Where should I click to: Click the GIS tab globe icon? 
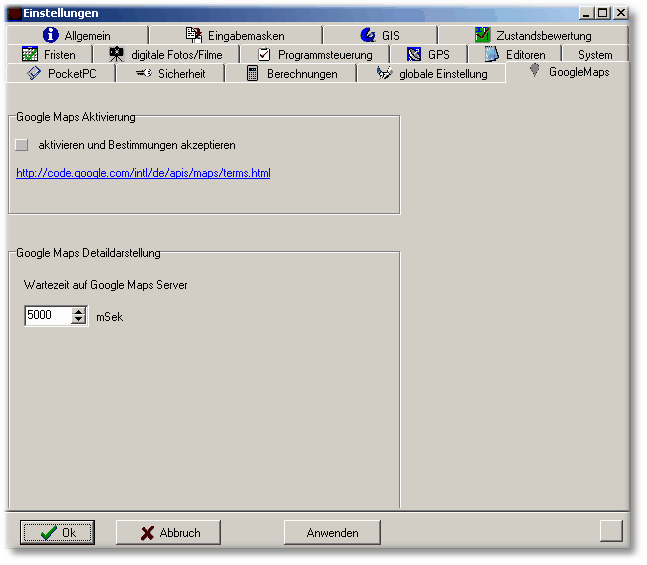pyautogui.click(x=367, y=35)
